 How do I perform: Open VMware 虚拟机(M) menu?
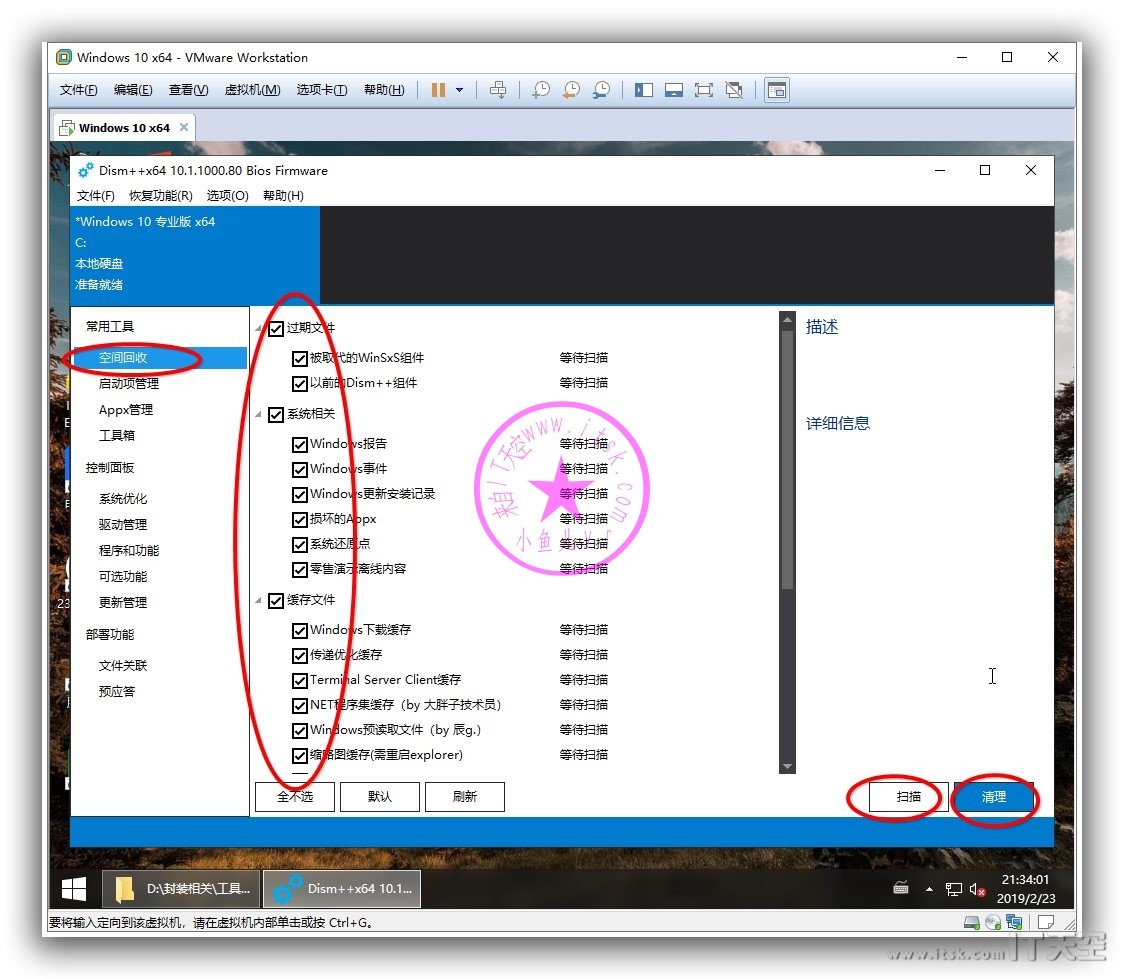point(252,90)
